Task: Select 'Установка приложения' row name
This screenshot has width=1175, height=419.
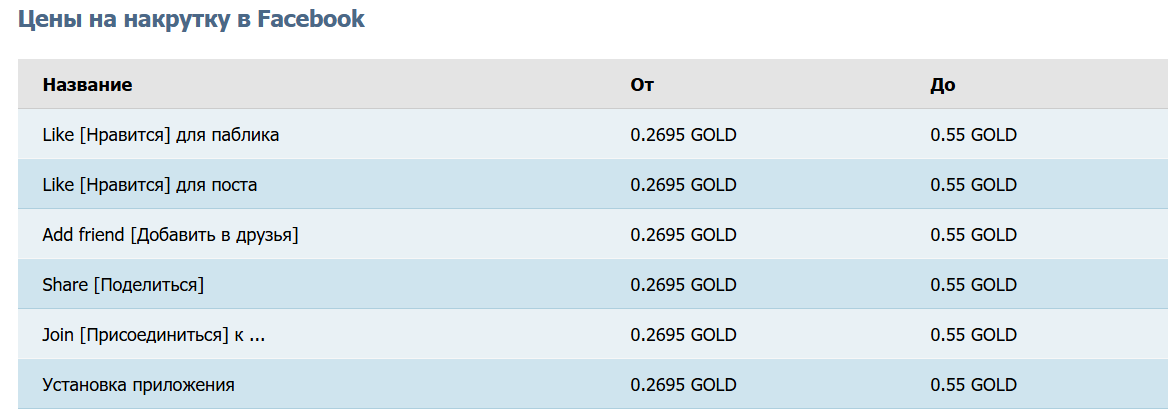Action: coord(139,385)
